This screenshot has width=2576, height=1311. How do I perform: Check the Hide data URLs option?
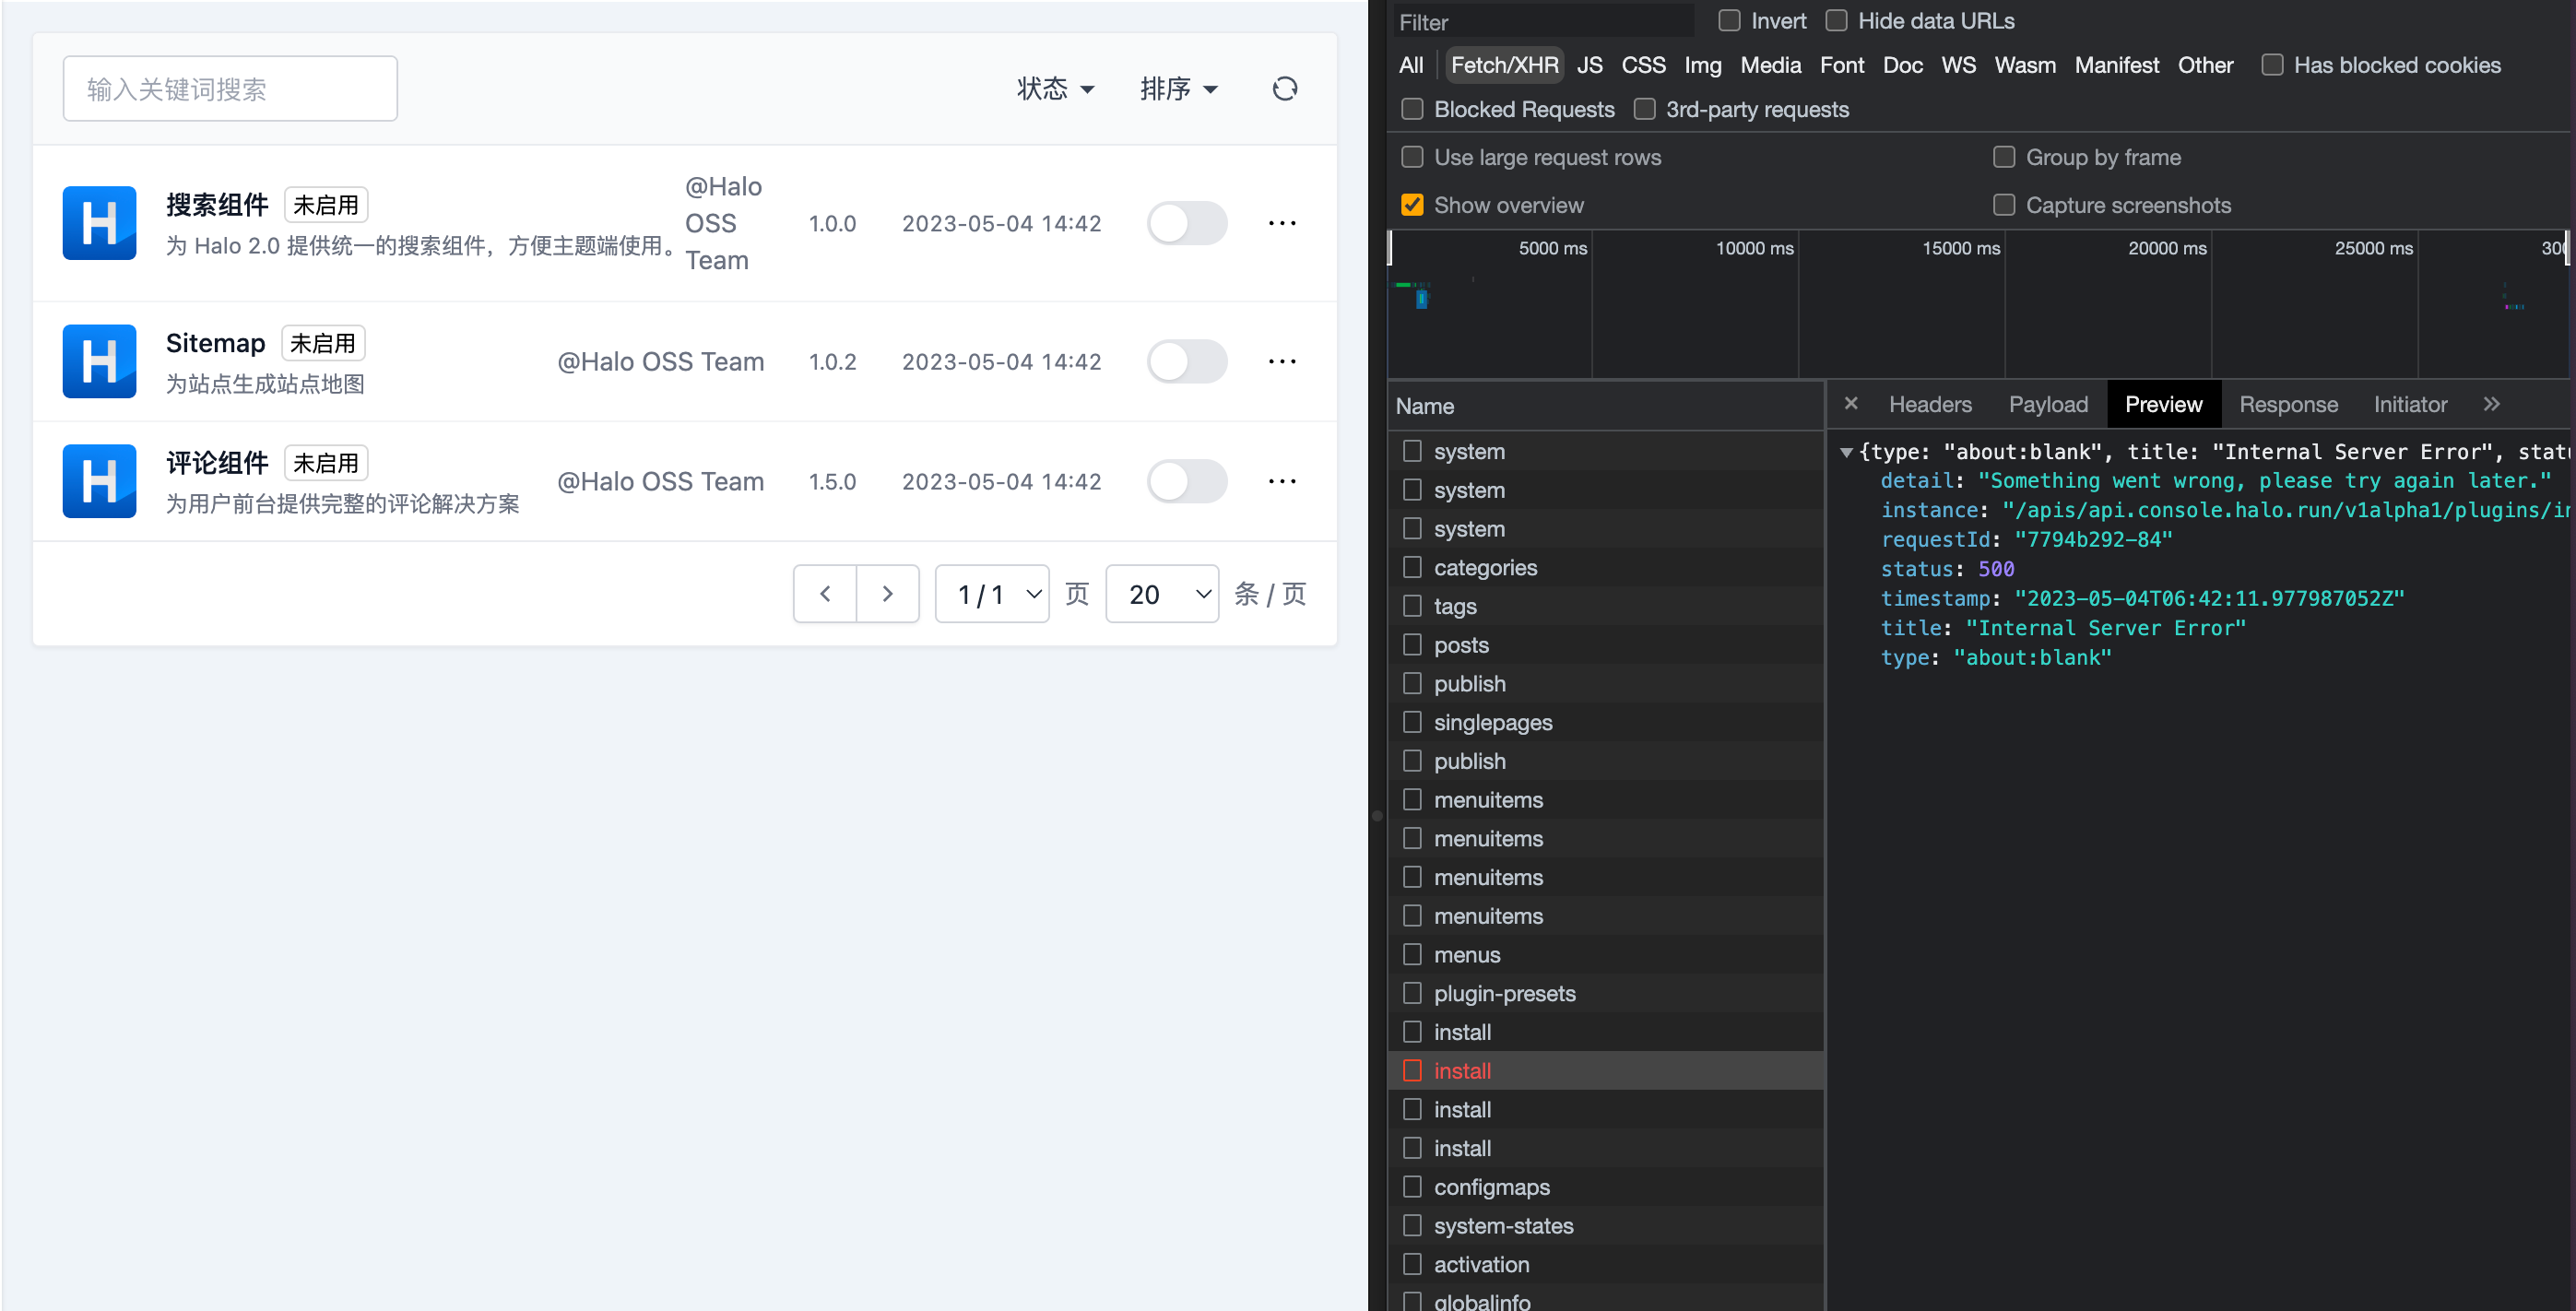pyautogui.click(x=1837, y=20)
